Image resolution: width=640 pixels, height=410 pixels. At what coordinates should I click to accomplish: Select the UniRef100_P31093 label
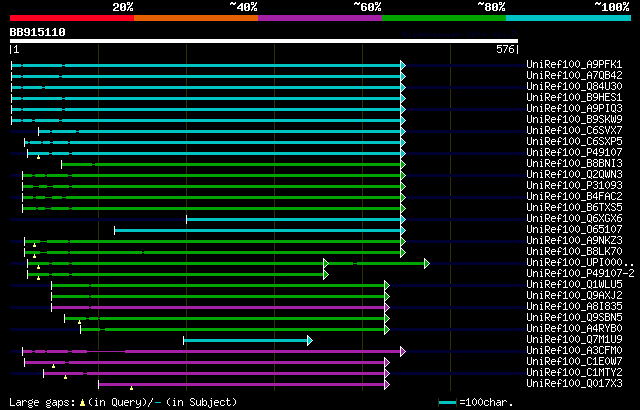[574, 186]
